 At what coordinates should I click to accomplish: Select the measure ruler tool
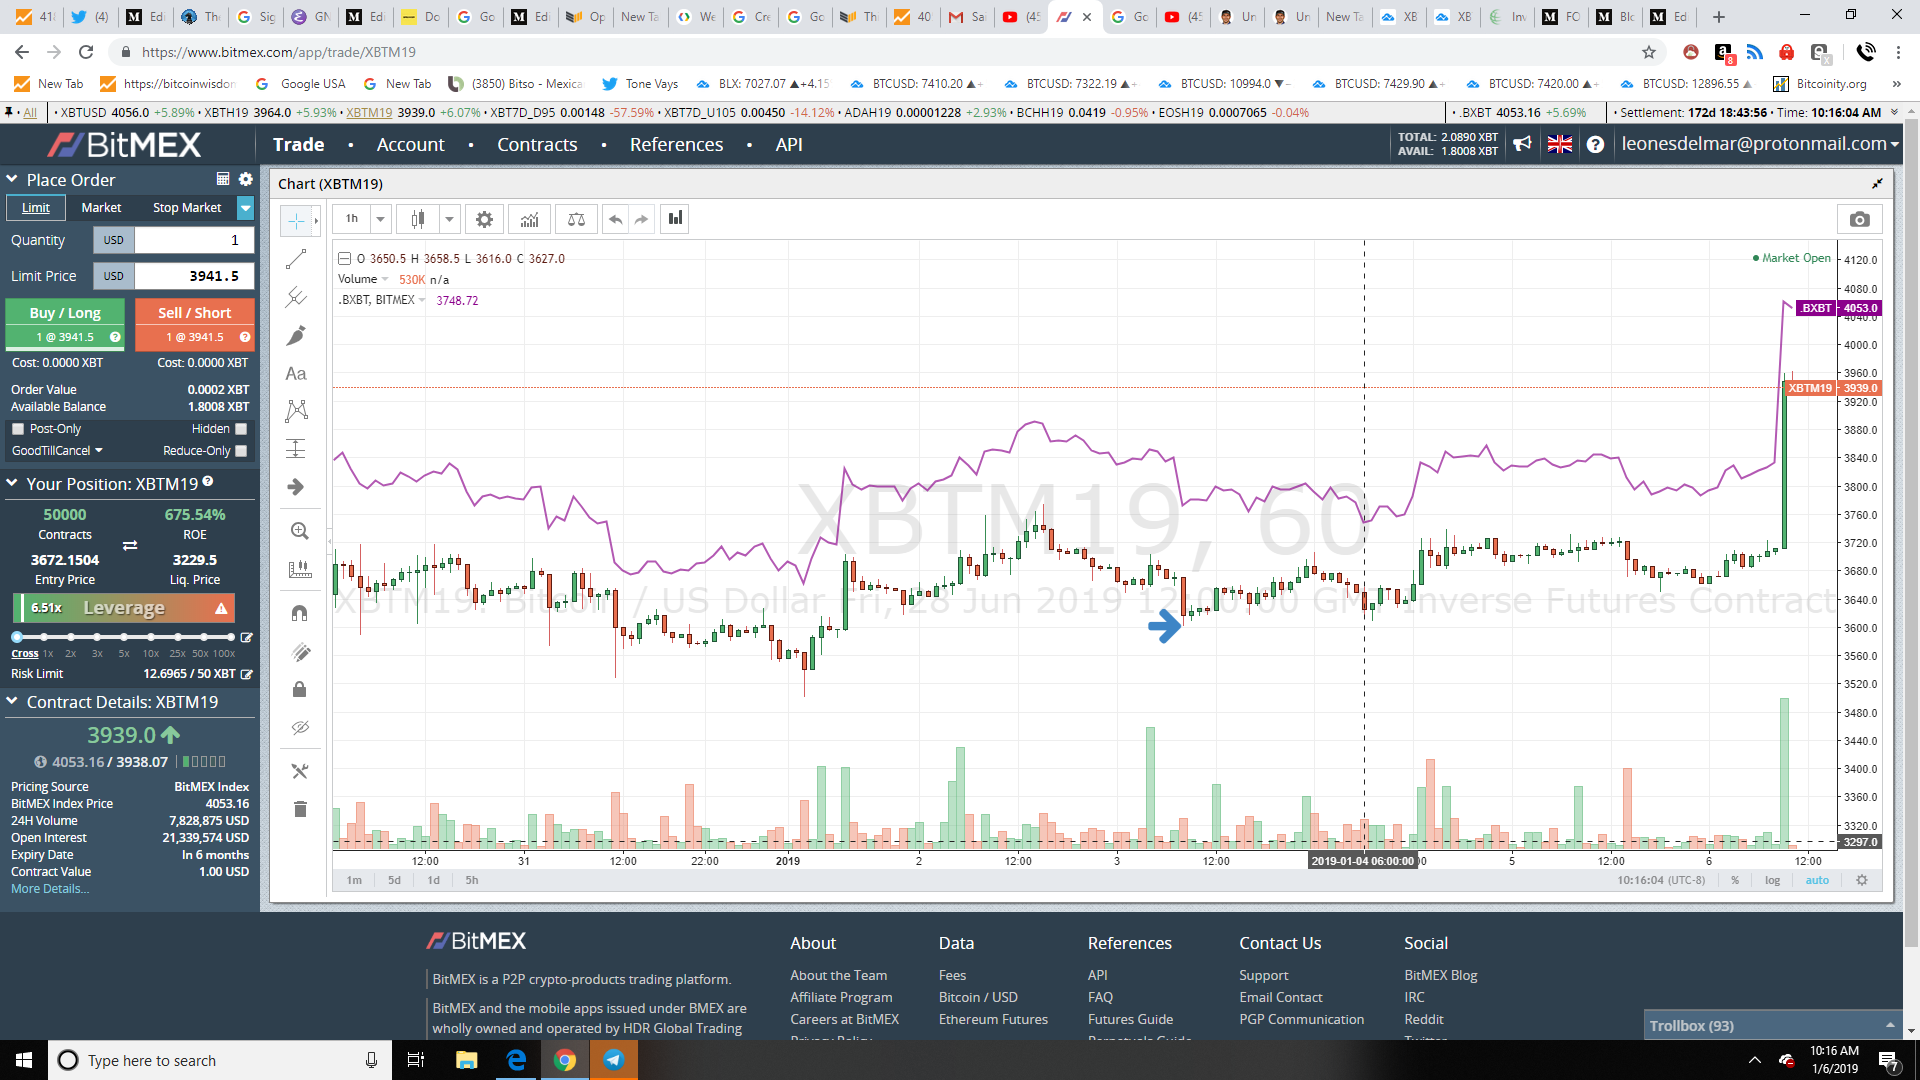(299, 569)
